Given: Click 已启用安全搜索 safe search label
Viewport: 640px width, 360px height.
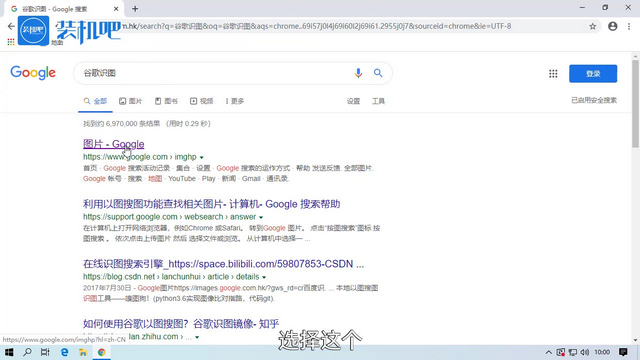Looking at the screenshot, I should (x=594, y=100).
